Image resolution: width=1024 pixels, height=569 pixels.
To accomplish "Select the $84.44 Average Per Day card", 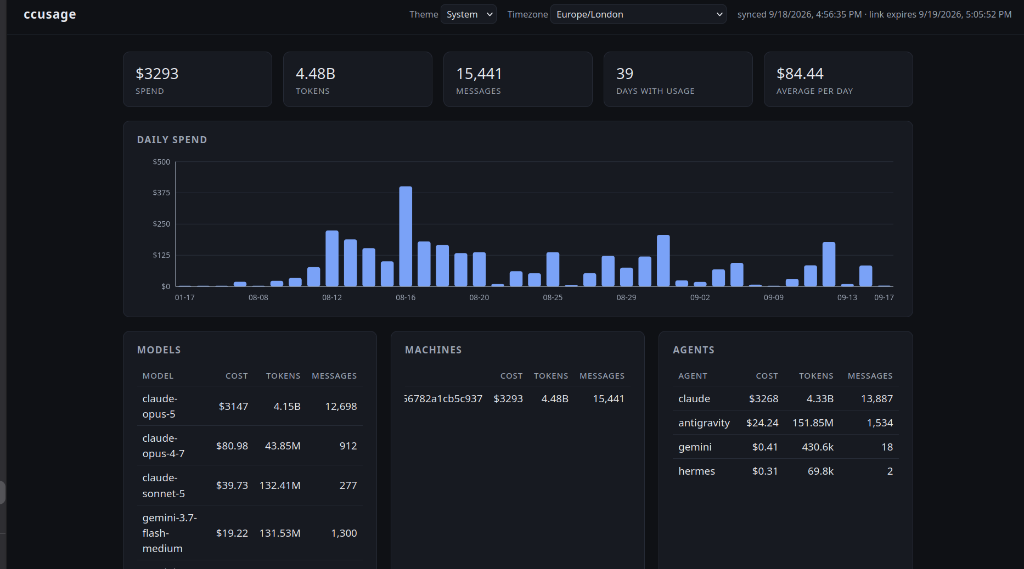I will pos(838,79).
